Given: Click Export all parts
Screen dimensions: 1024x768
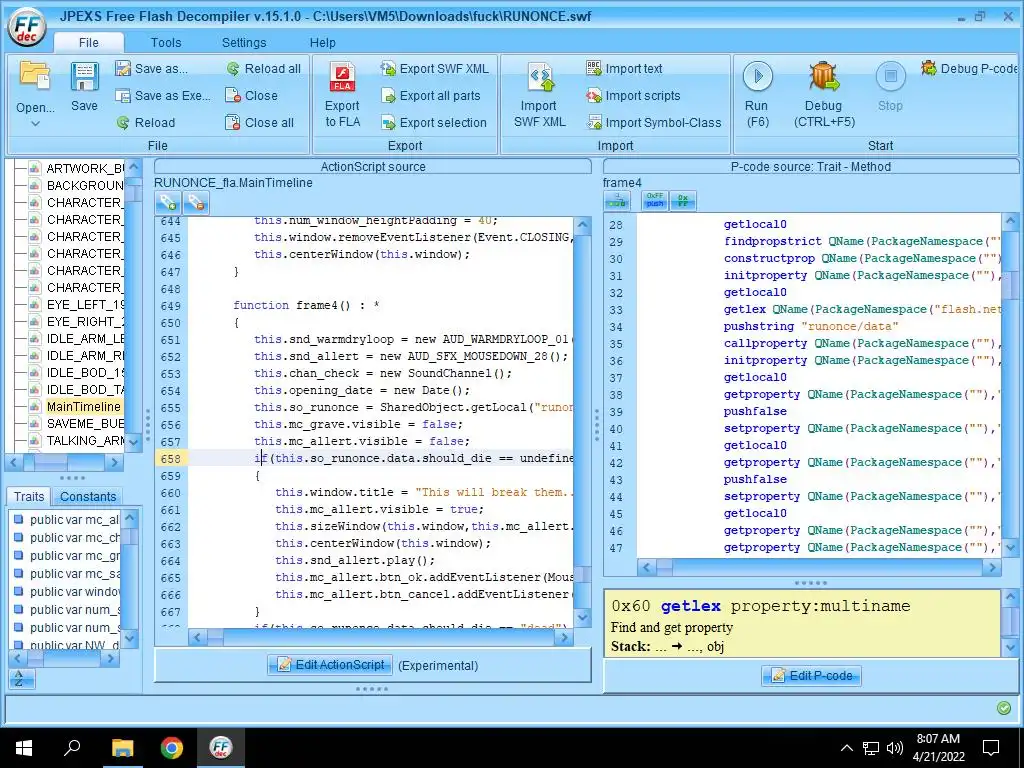Looking at the screenshot, I should (x=431, y=95).
